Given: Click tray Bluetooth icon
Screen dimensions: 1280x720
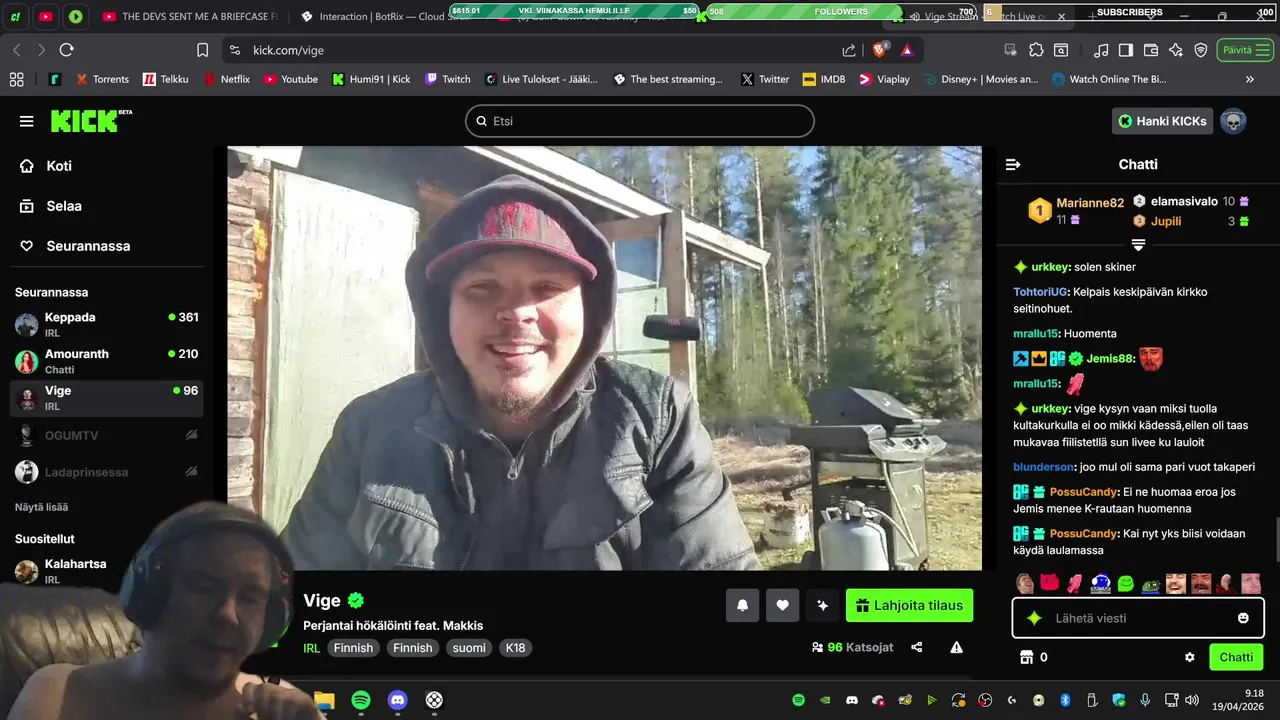Looking at the screenshot, I should coord(1065,700).
